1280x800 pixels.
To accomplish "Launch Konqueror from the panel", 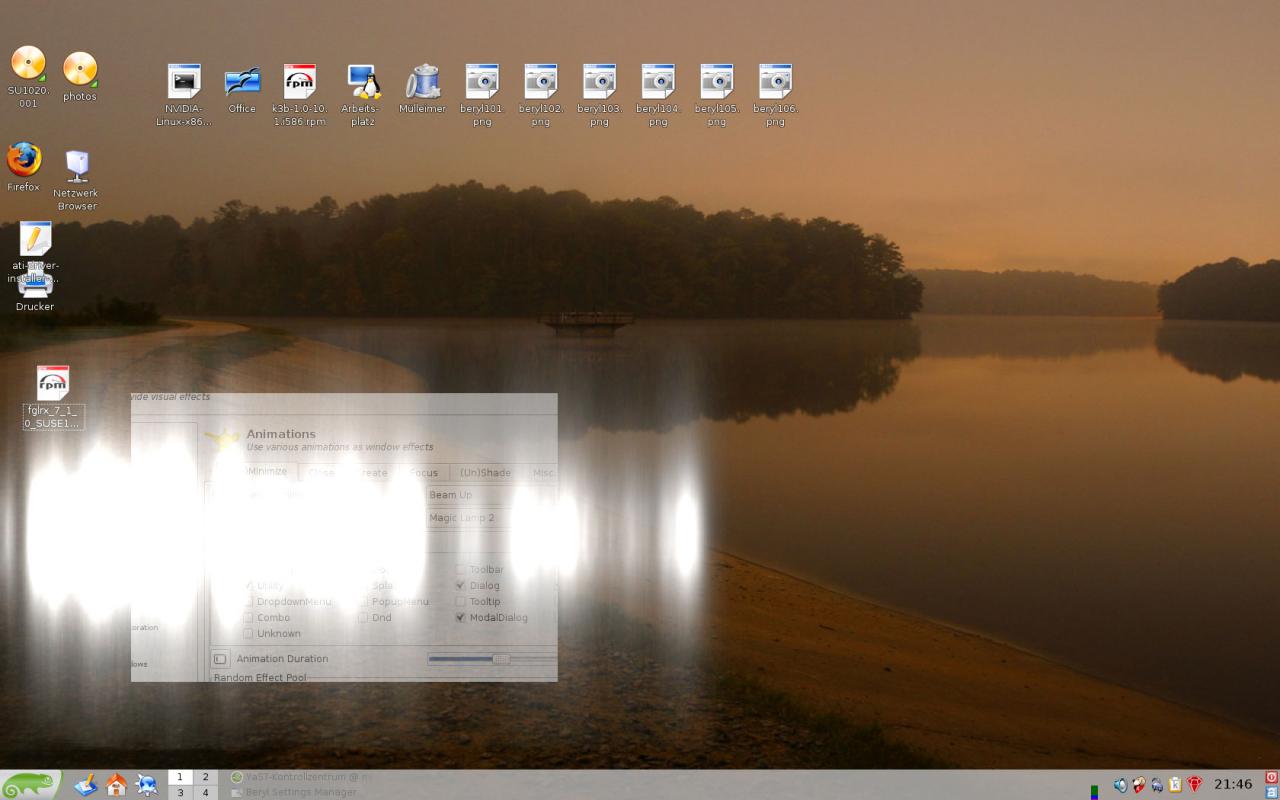I will point(146,784).
